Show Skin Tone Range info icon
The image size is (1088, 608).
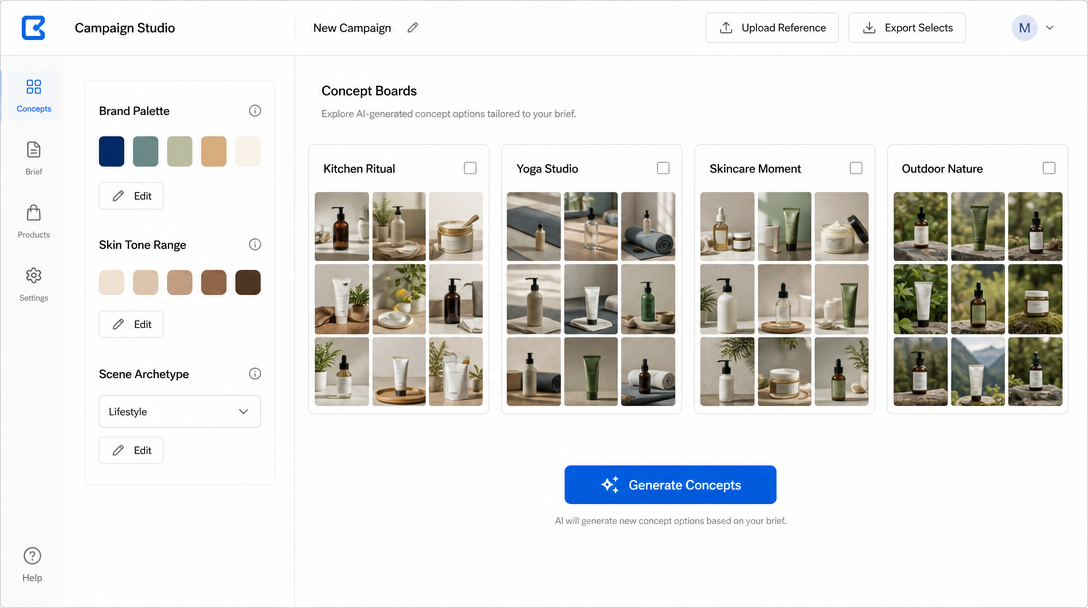[255, 244]
